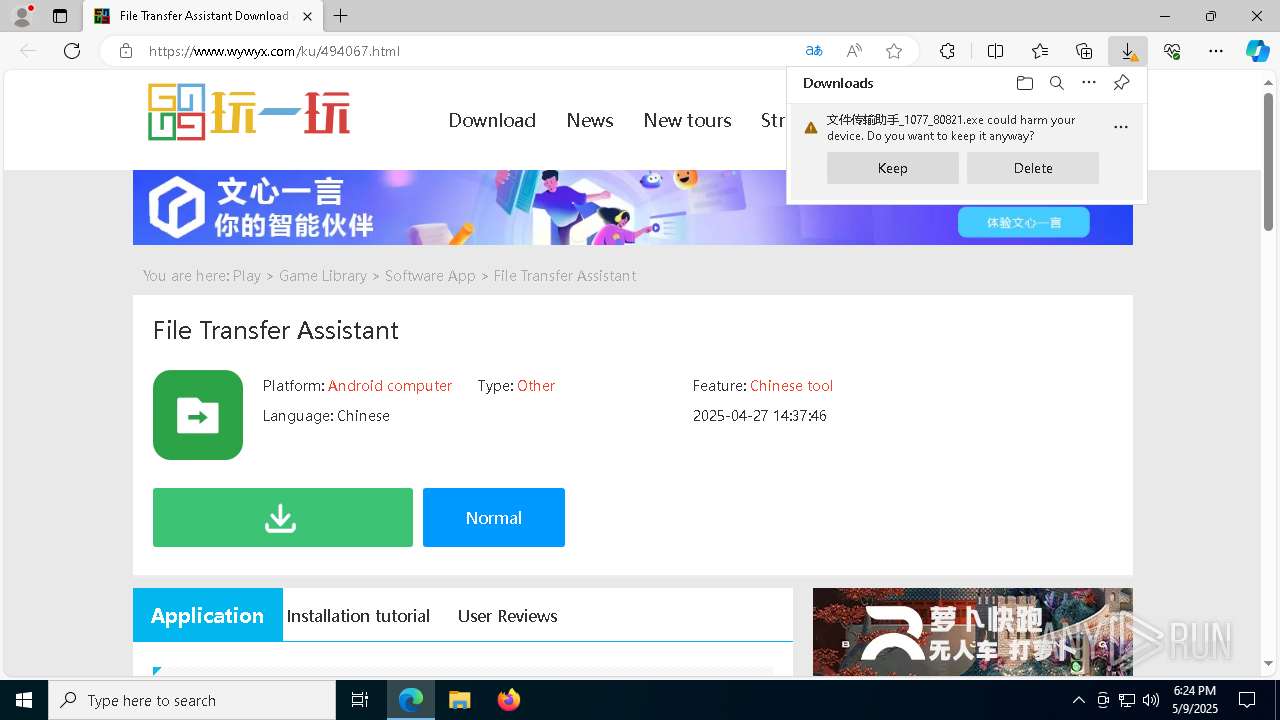Open the Download nav menu
Image resolution: width=1280 pixels, height=720 pixels.
(x=492, y=120)
